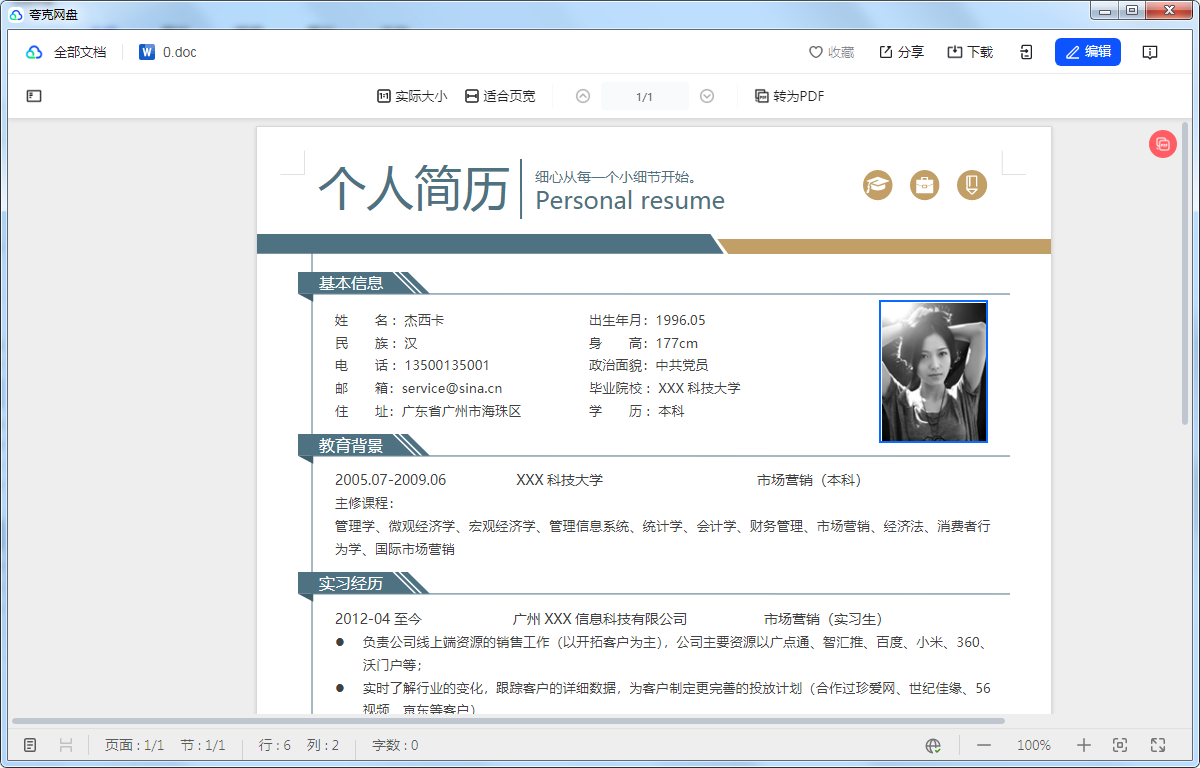Click the globe language icon in status bar
This screenshot has height=768, width=1200.
(933, 745)
